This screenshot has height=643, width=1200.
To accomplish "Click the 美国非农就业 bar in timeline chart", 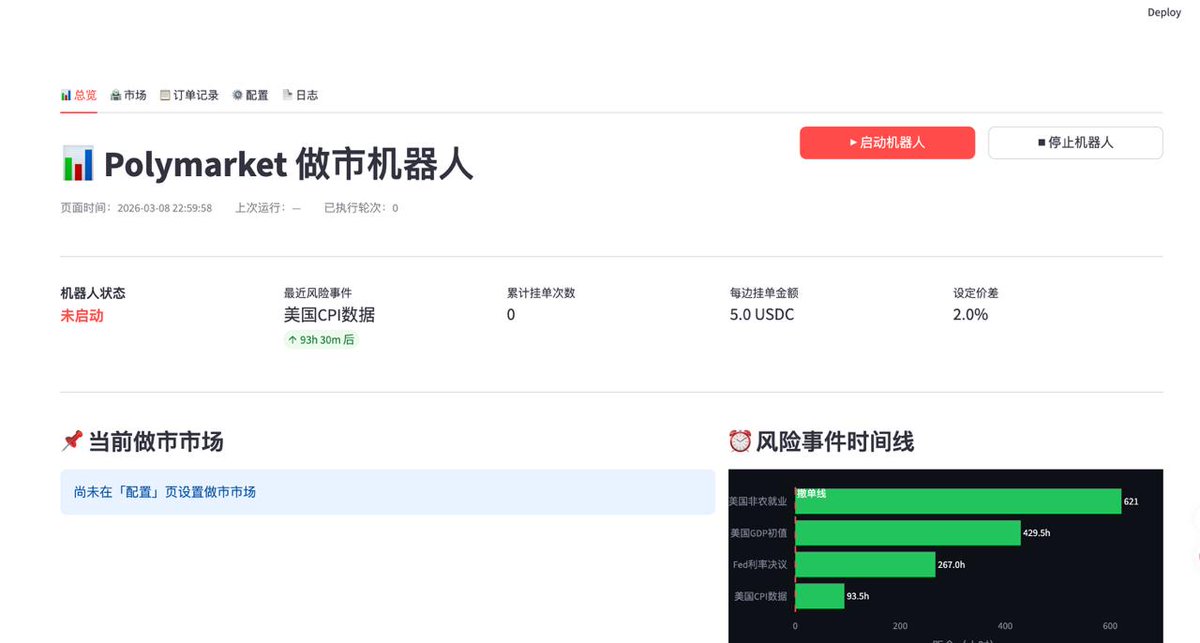I will (958, 501).
